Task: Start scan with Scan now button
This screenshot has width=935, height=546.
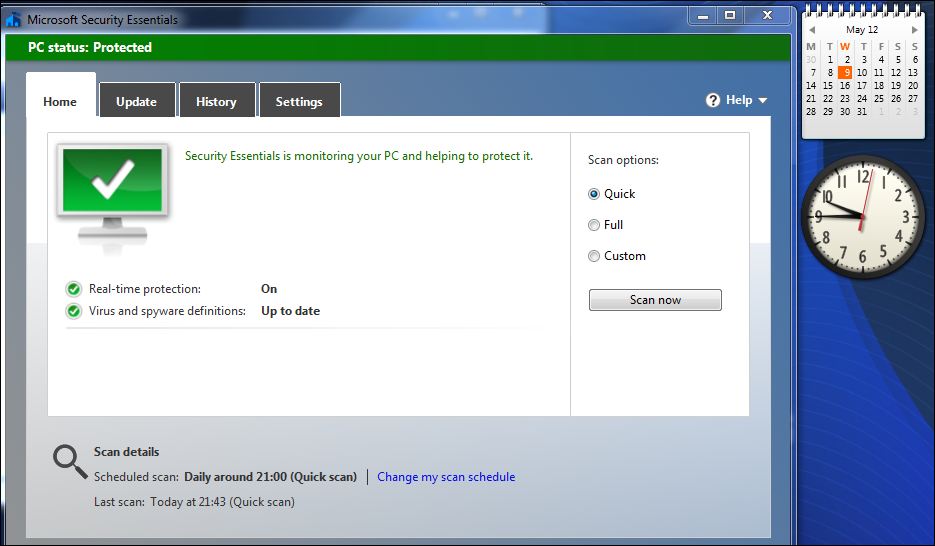Action: (x=655, y=300)
